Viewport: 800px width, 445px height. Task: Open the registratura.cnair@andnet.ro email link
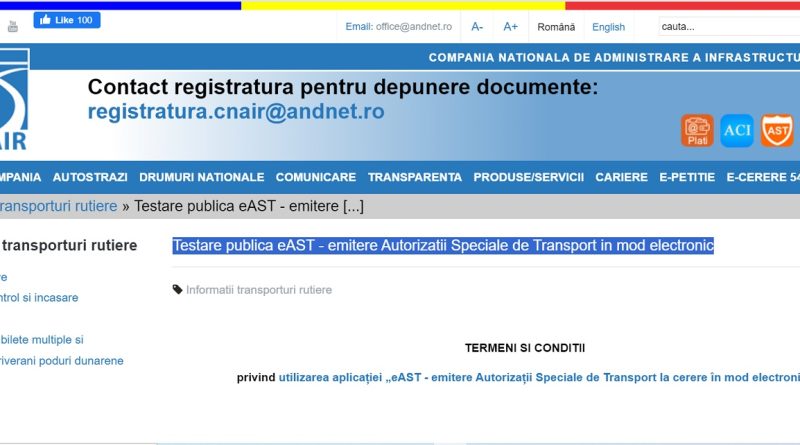(x=236, y=111)
